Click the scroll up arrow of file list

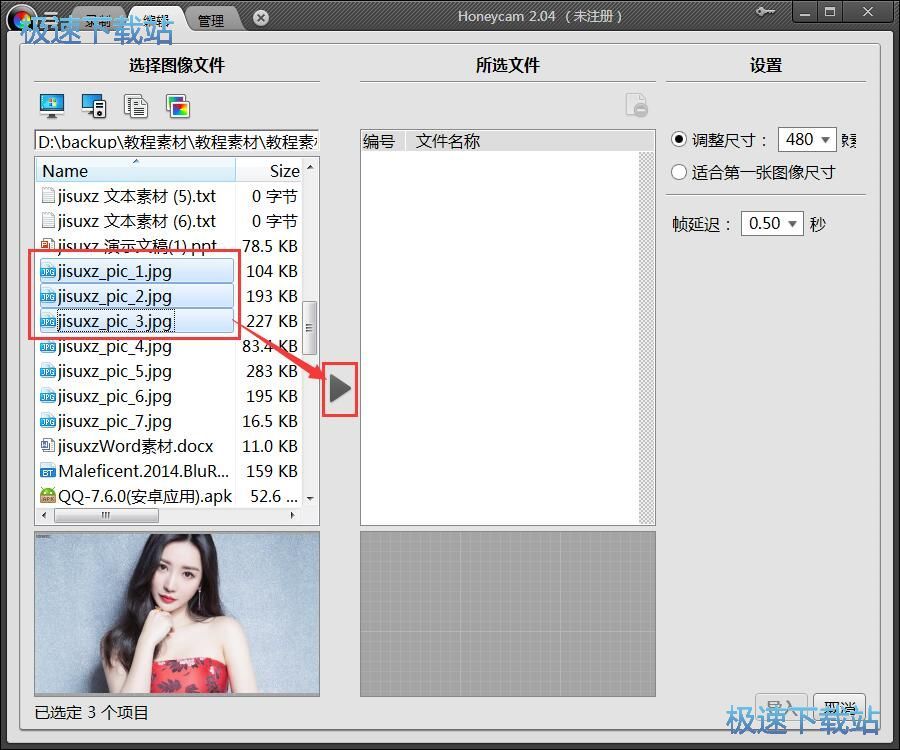[x=310, y=168]
